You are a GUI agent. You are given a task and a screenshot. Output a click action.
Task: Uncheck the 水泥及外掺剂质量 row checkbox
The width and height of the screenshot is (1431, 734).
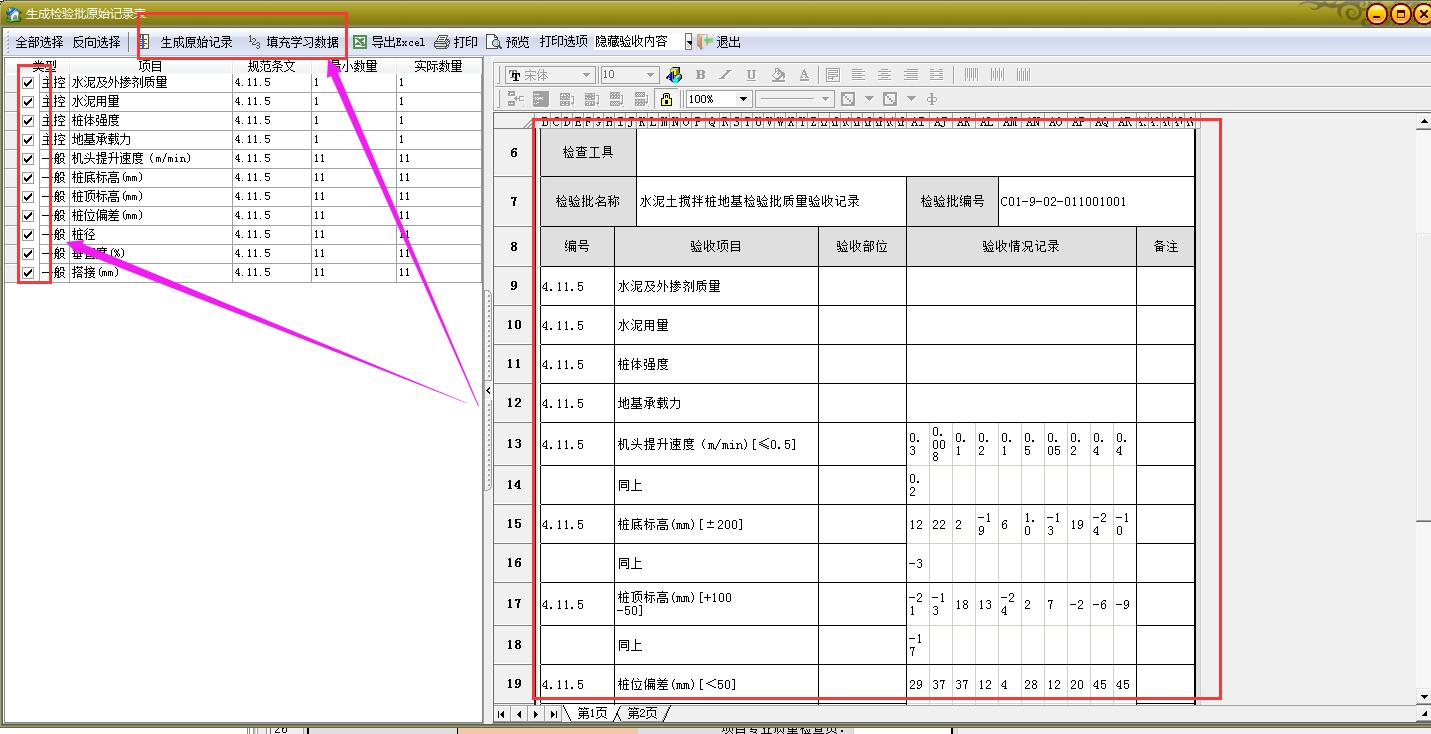pyautogui.click(x=28, y=83)
